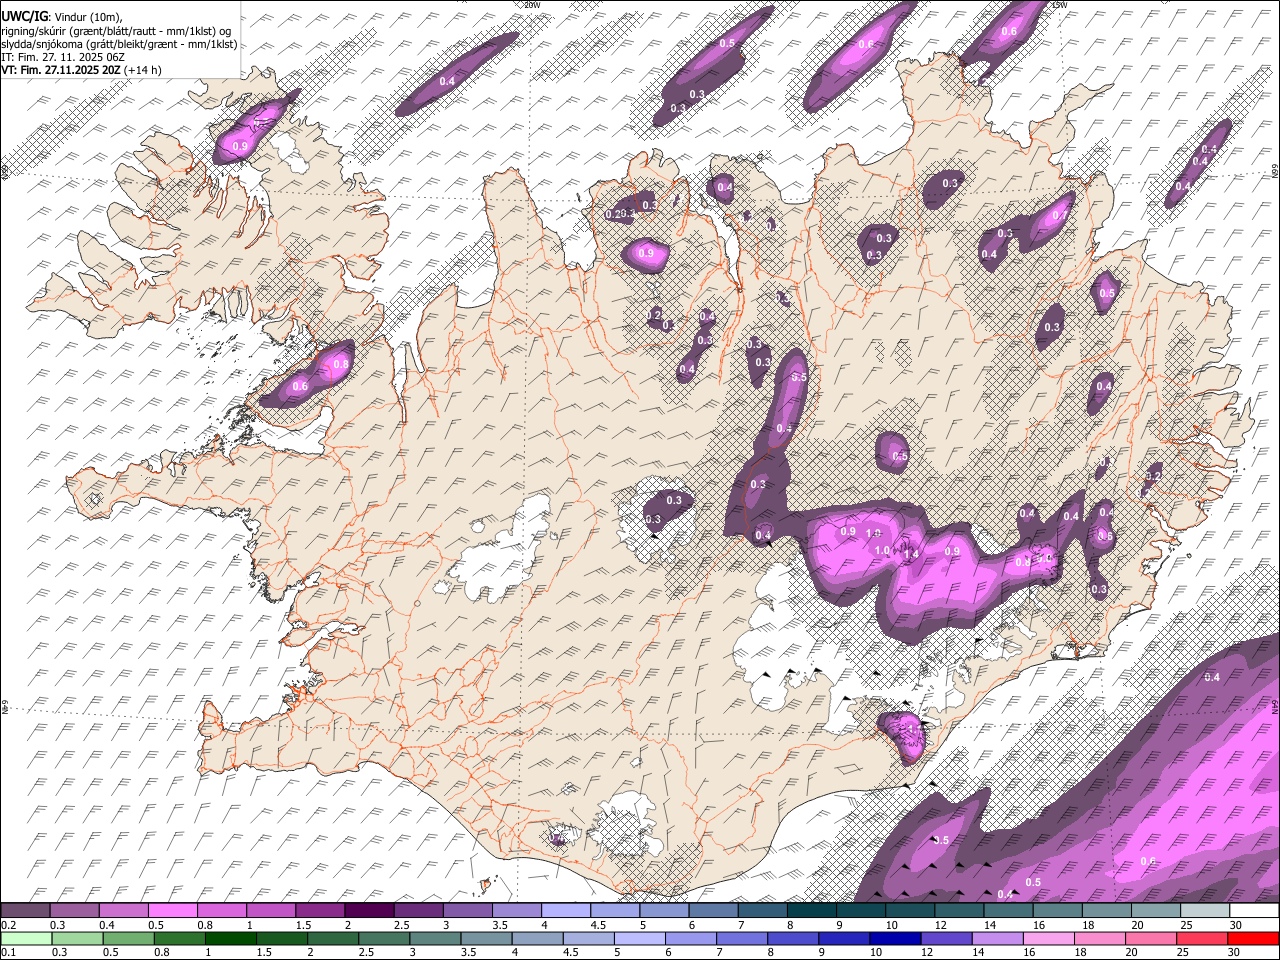Select the 'slydda/snjókoma' legend description line
1280x960 pixels.
click(x=119, y=44)
